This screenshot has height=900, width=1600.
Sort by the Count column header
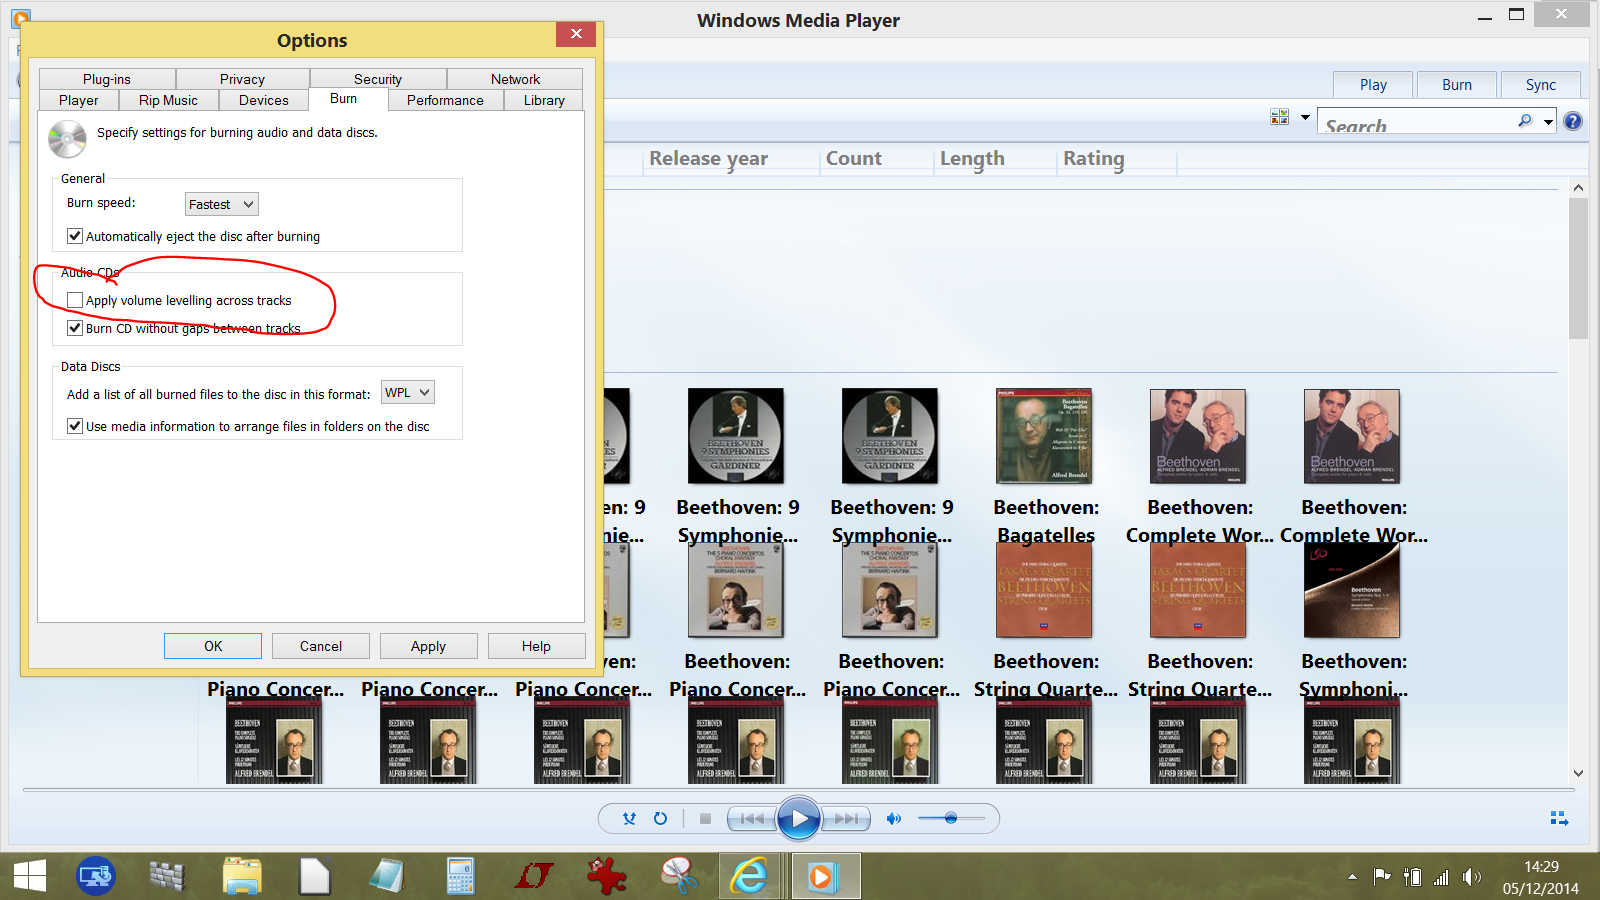(x=853, y=159)
